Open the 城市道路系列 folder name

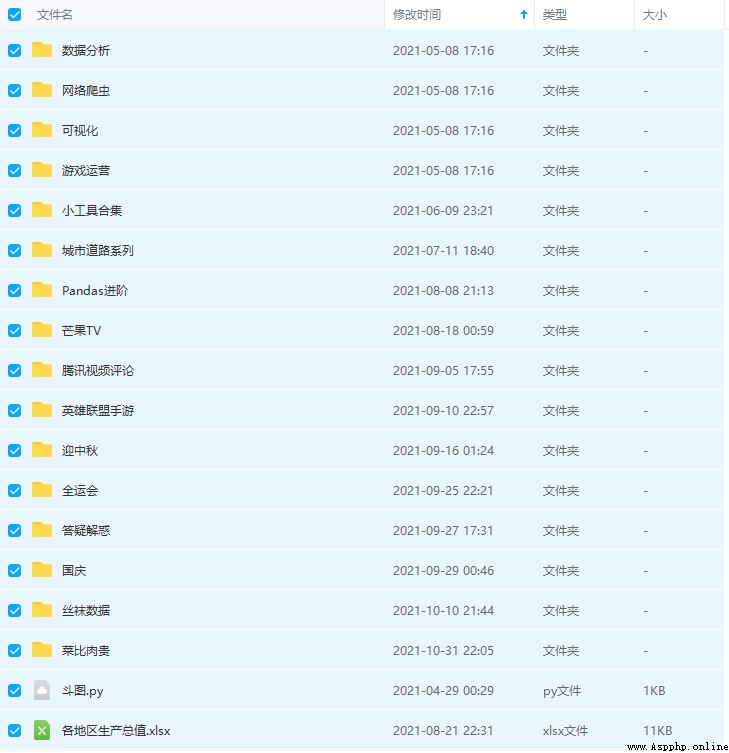[x=98, y=250]
